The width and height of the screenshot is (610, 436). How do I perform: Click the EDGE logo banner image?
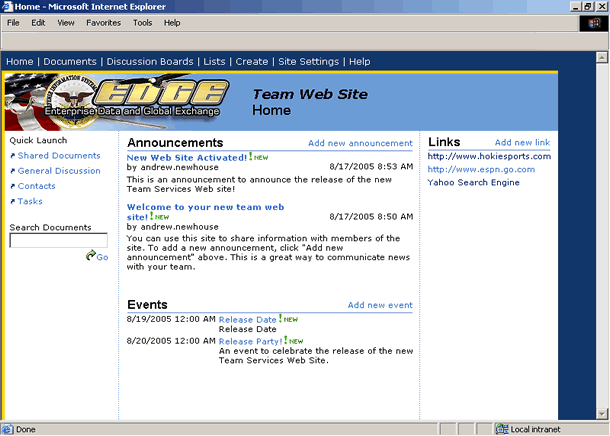coord(117,102)
